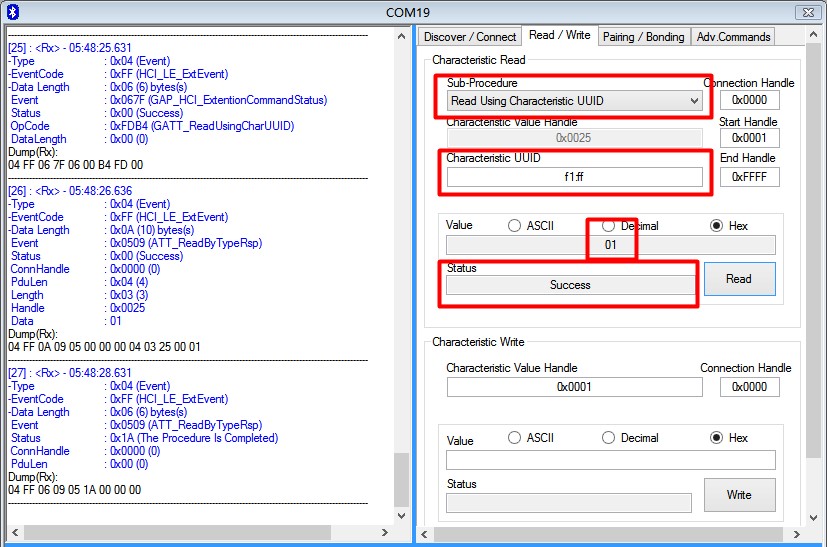Image resolution: width=827 pixels, height=547 pixels.
Task: Open the Pairing / Bonding tab
Action: 643,37
